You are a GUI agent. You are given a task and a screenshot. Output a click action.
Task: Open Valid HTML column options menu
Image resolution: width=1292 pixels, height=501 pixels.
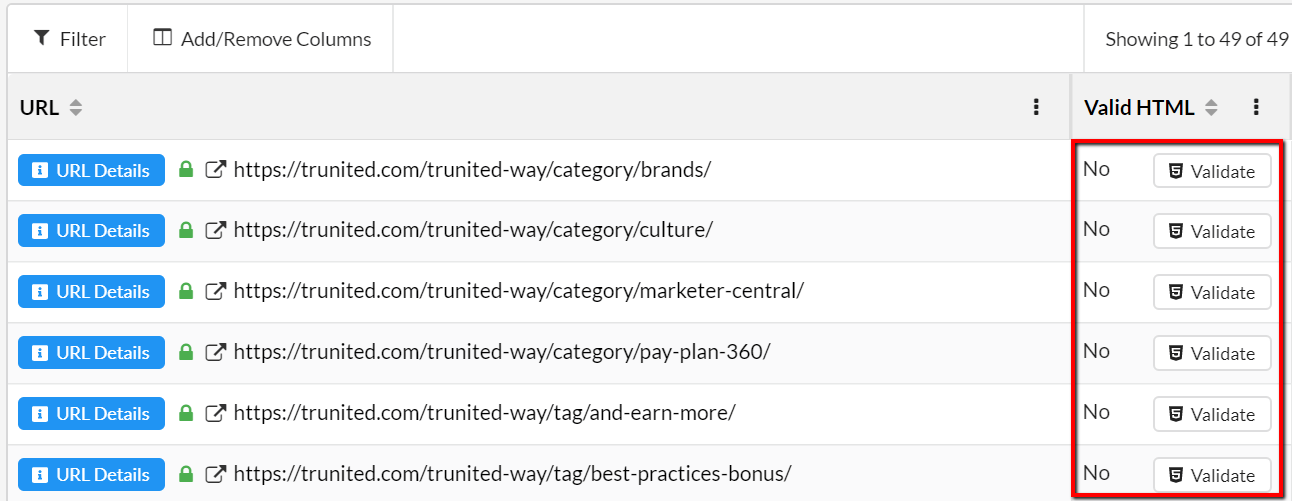click(1257, 107)
